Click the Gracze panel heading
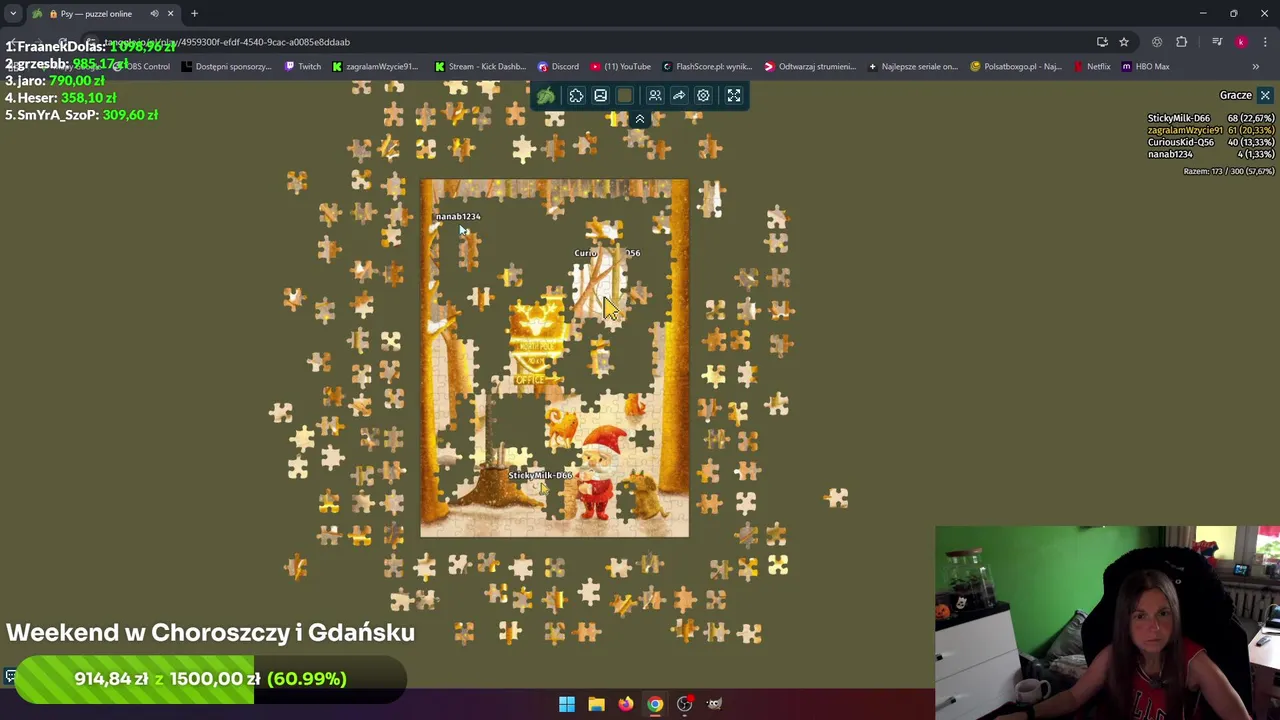This screenshot has height=720, width=1280. click(1235, 95)
